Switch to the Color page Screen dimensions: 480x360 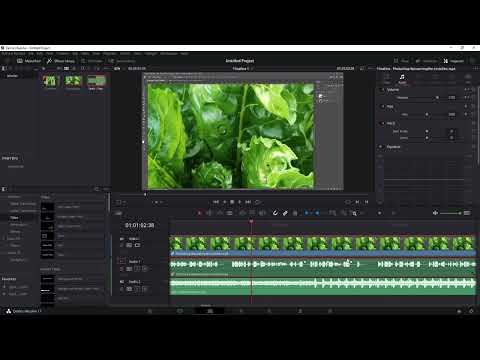tap(269, 311)
